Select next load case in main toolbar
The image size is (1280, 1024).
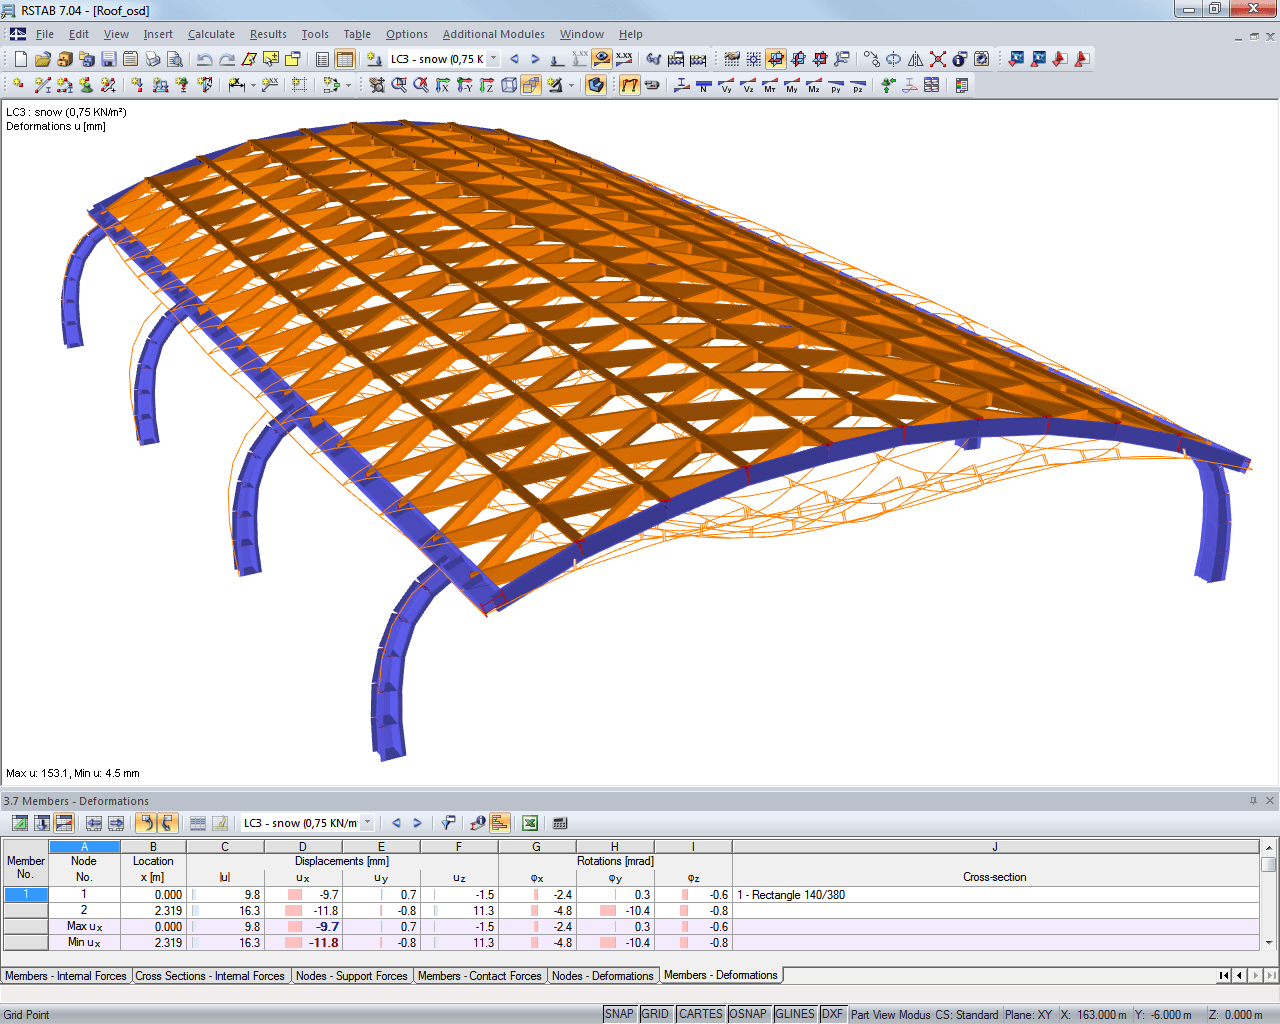click(535, 59)
